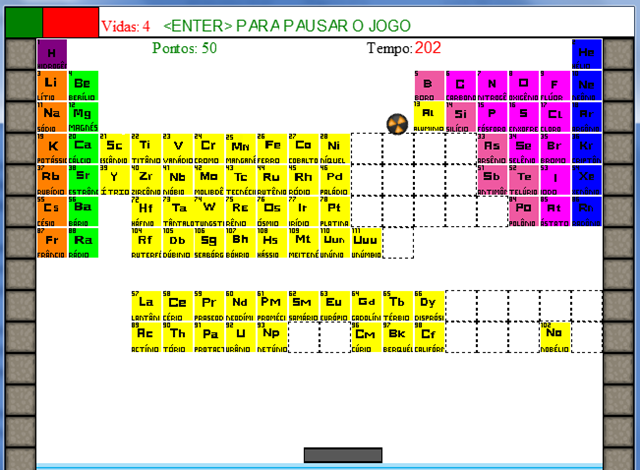Click the La (Lantânio) element tile
This screenshot has height=470, width=640.
click(146, 305)
